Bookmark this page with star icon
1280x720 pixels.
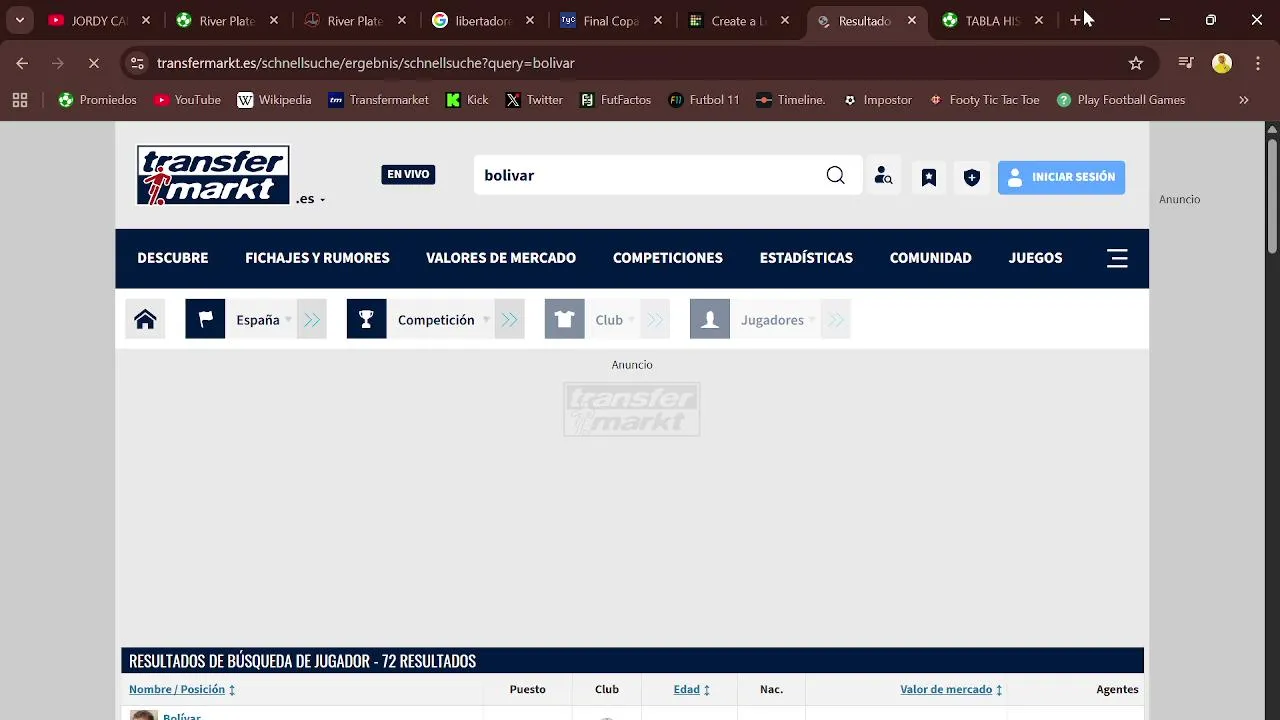pos(1136,63)
